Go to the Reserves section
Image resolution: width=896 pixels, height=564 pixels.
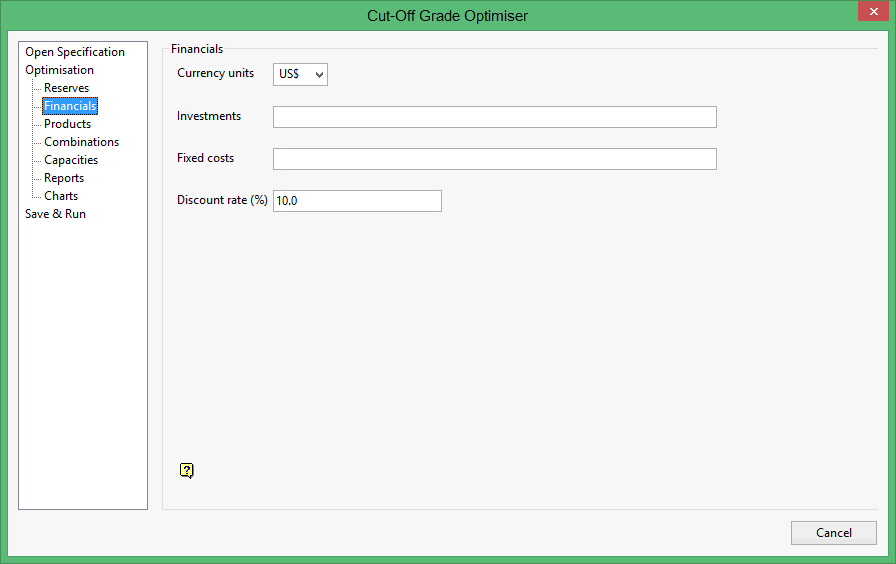(x=66, y=88)
